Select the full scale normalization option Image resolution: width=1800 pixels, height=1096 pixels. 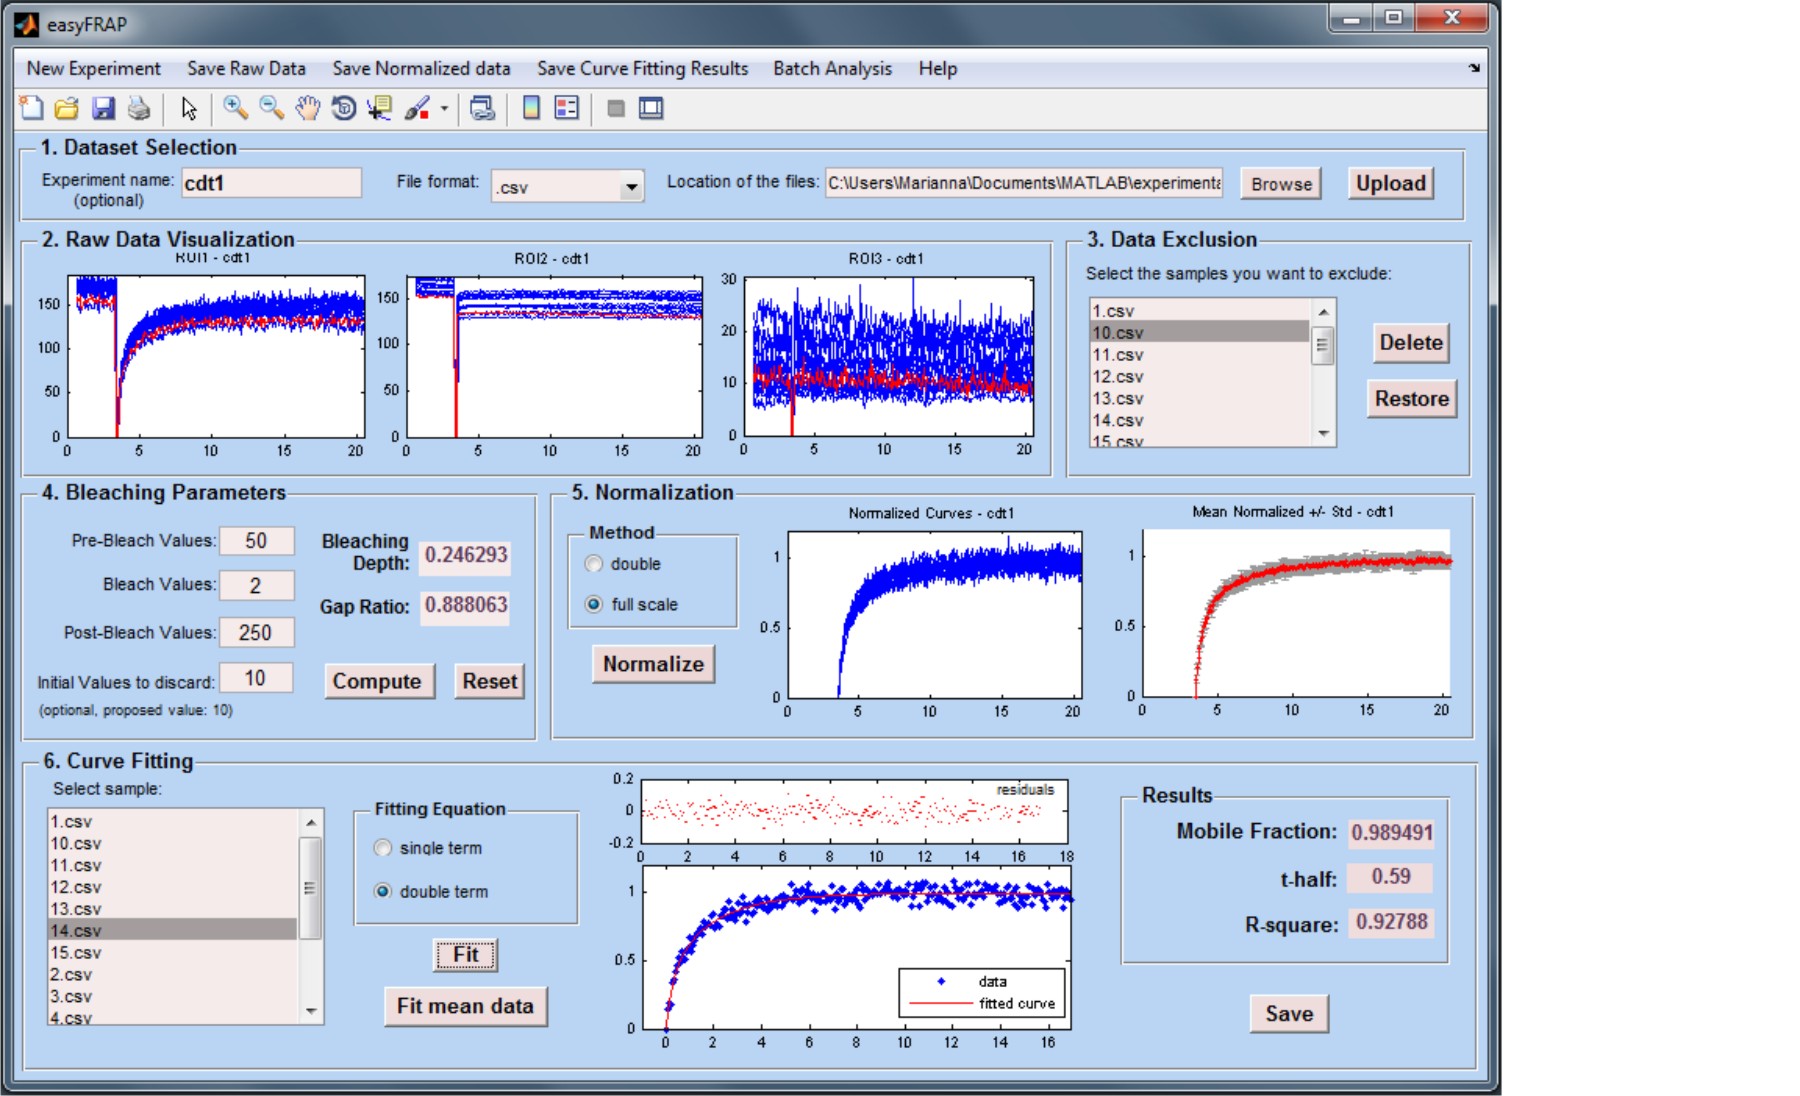tap(594, 604)
